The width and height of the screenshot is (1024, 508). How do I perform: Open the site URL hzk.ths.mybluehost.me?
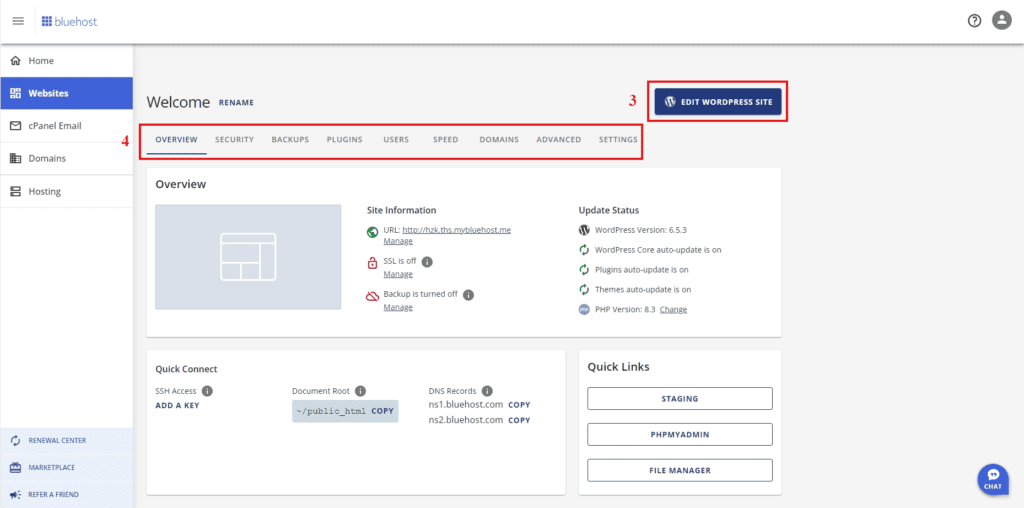456,230
